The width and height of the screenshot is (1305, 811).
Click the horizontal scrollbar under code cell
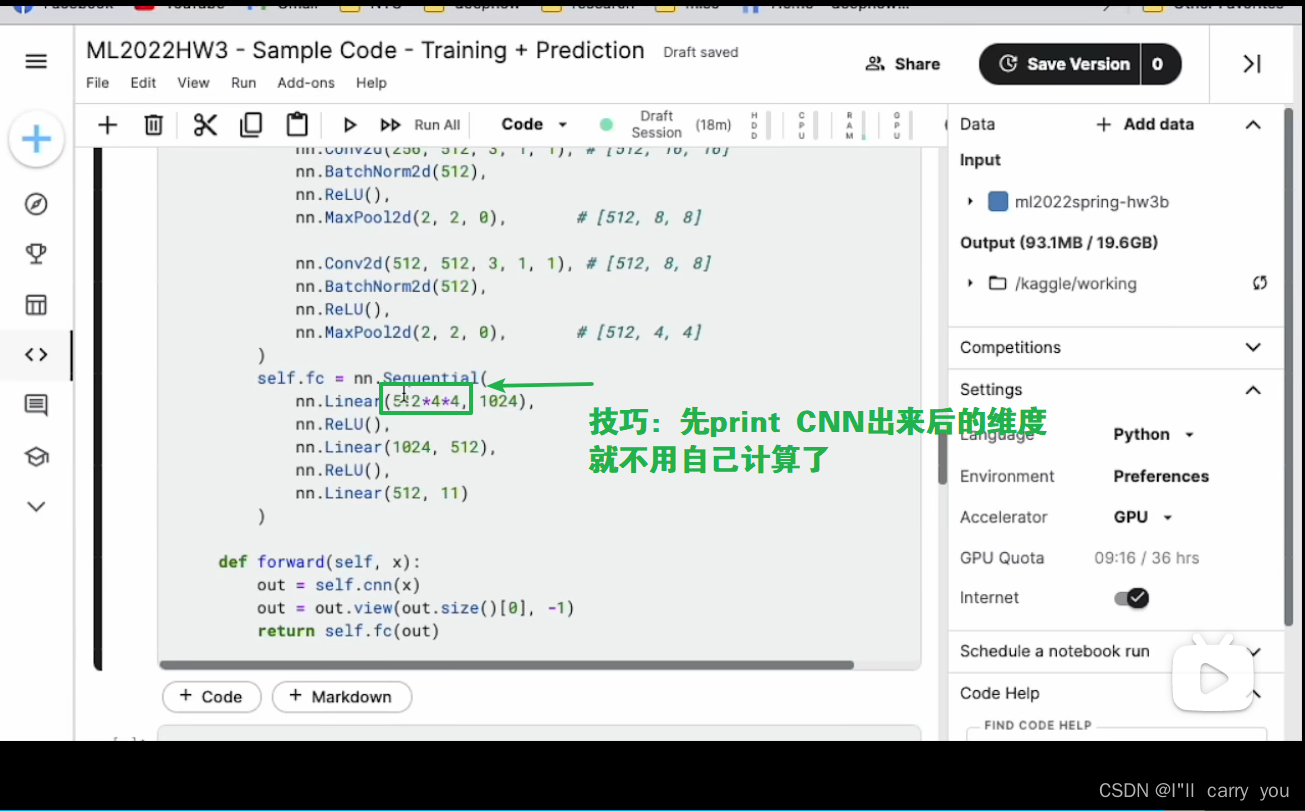(x=506, y=664)
